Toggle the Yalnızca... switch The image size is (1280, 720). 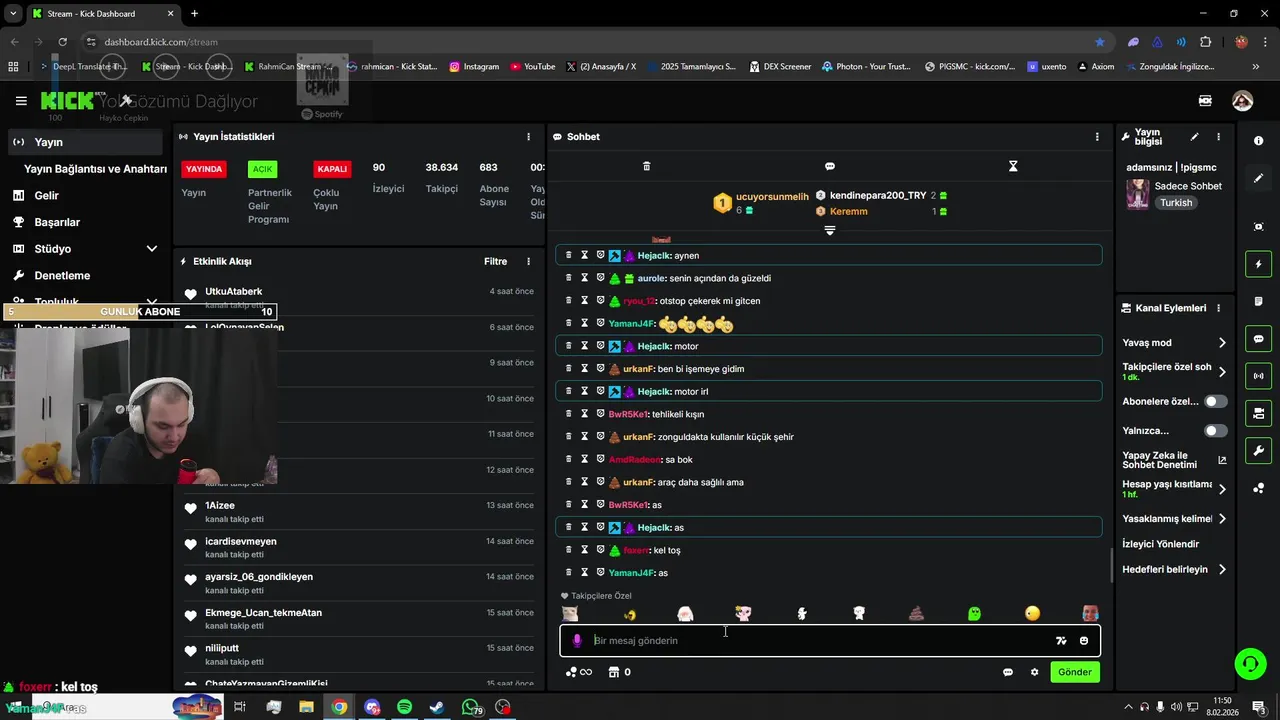tap(1216, 431)
